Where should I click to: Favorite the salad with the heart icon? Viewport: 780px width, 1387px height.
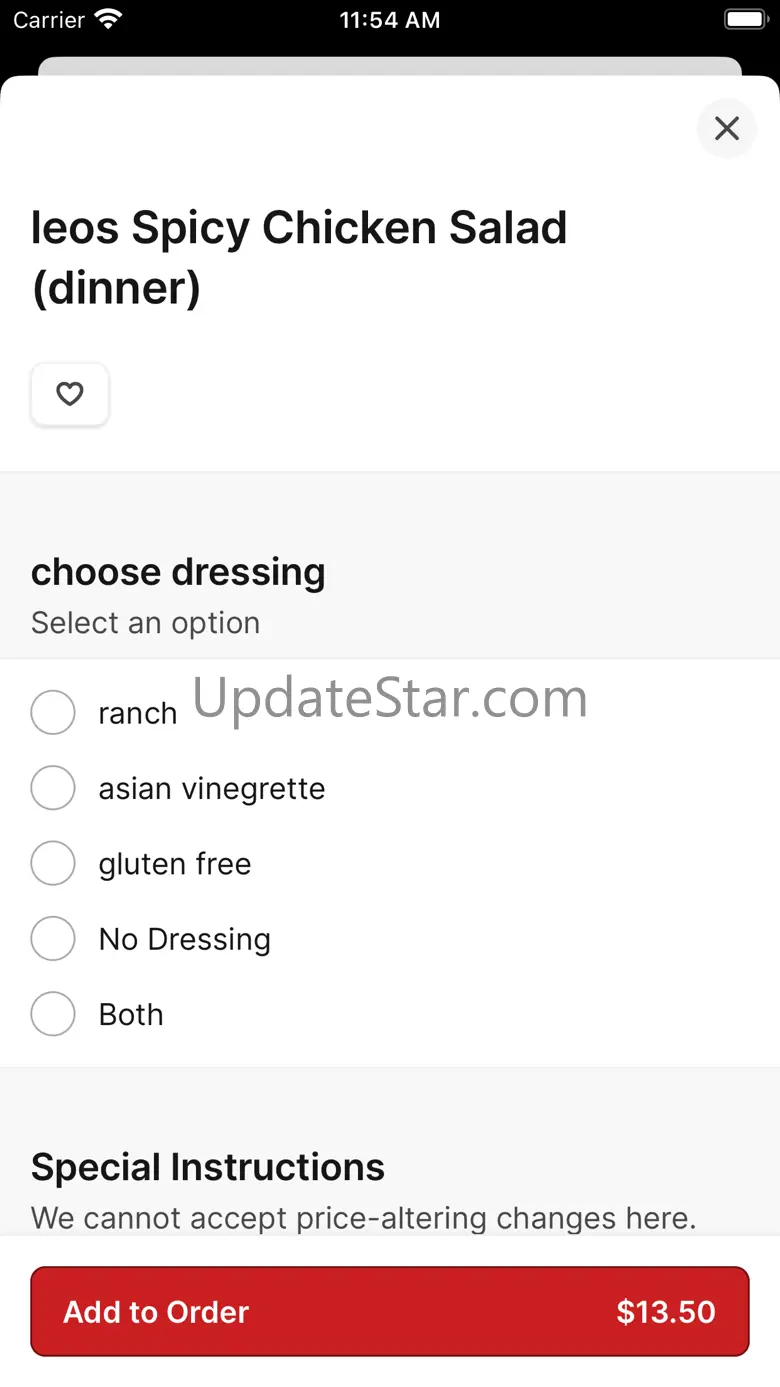tap(69, 395)
